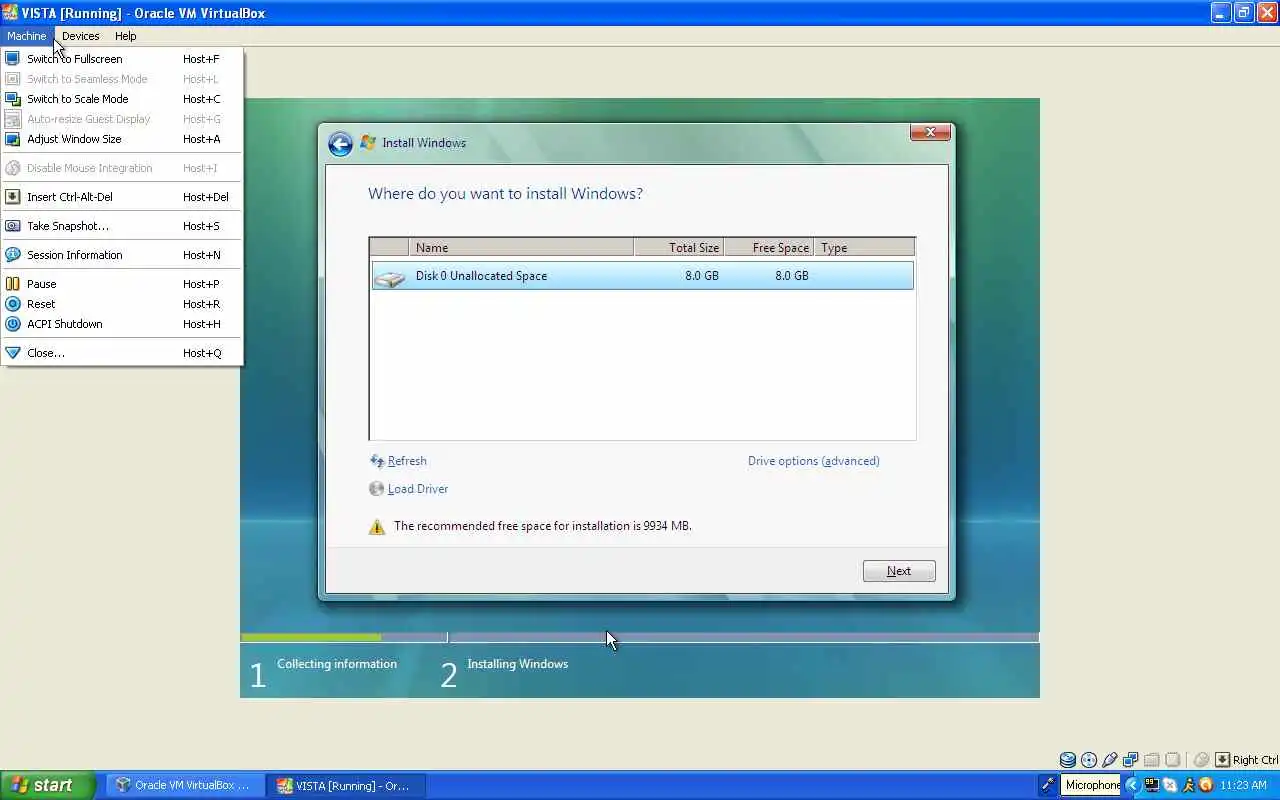
Task: Click the Scale Mode icon
Action: (x=13, y=99)
